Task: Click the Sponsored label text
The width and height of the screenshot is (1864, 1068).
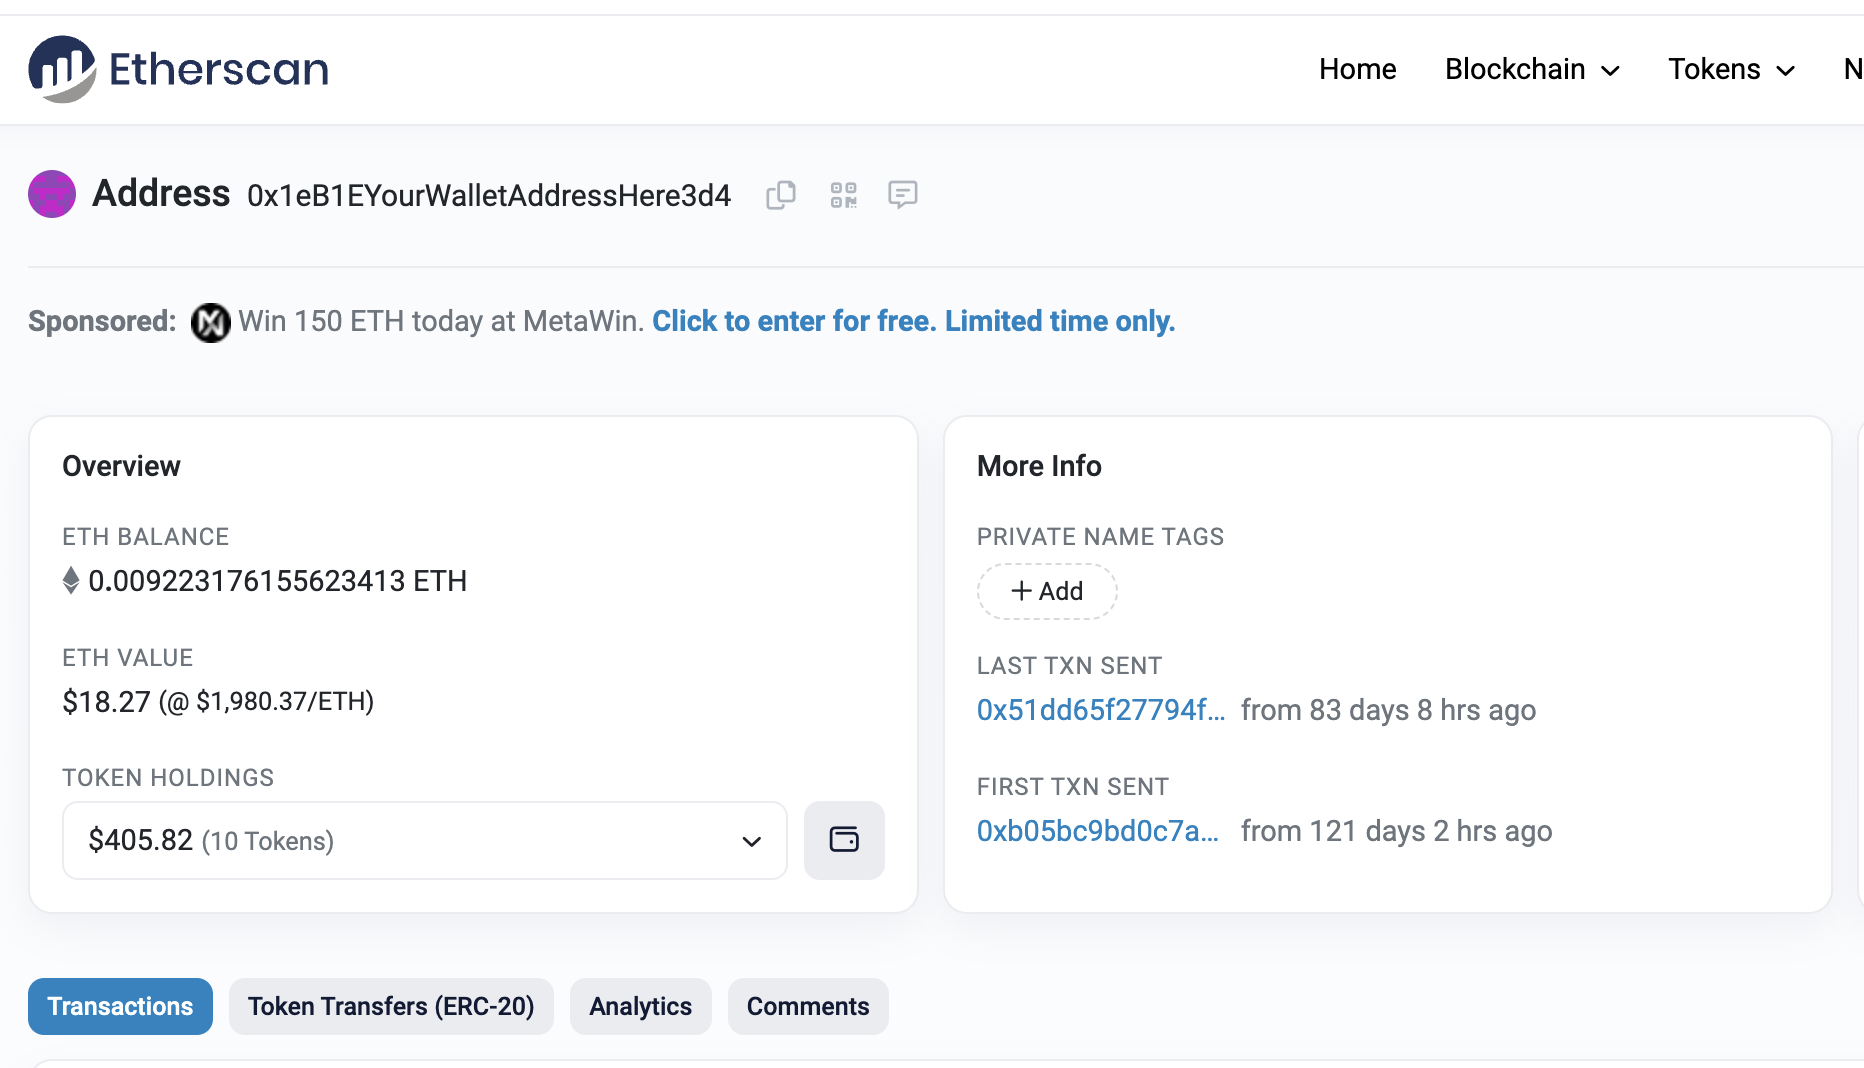Action: point(102,321)
